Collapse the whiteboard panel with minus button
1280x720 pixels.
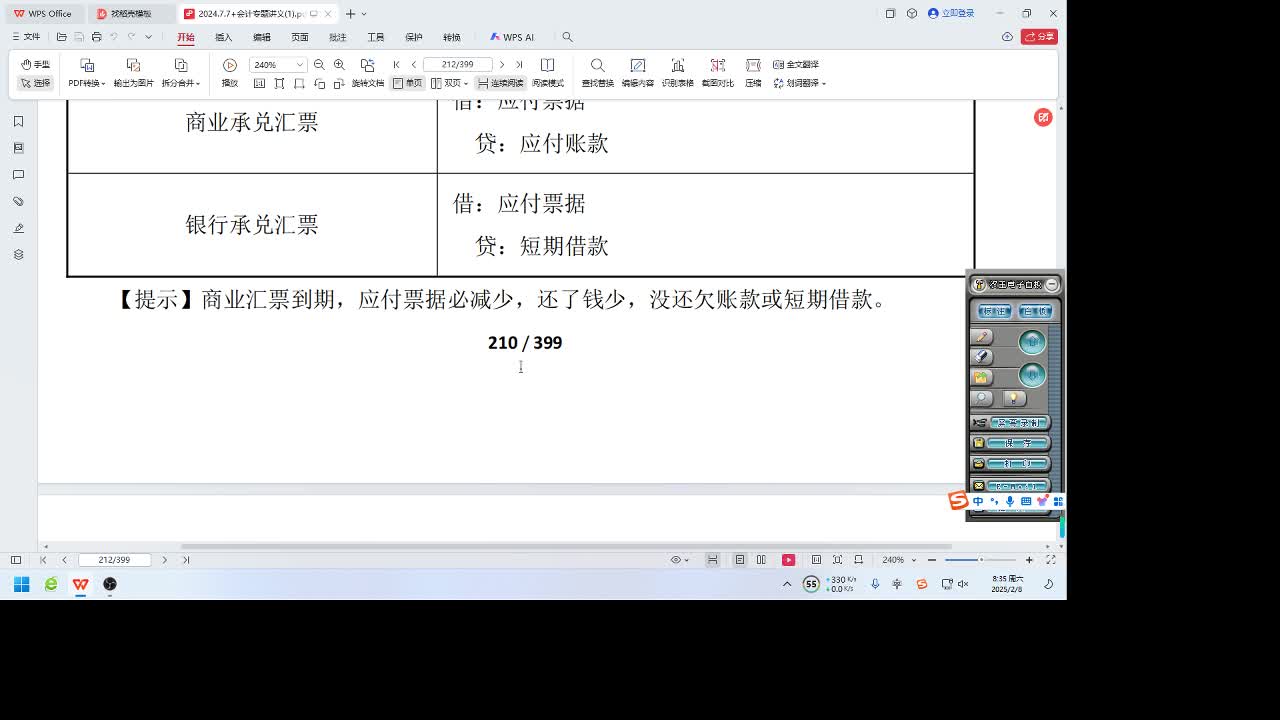[x=1051, y=285]
